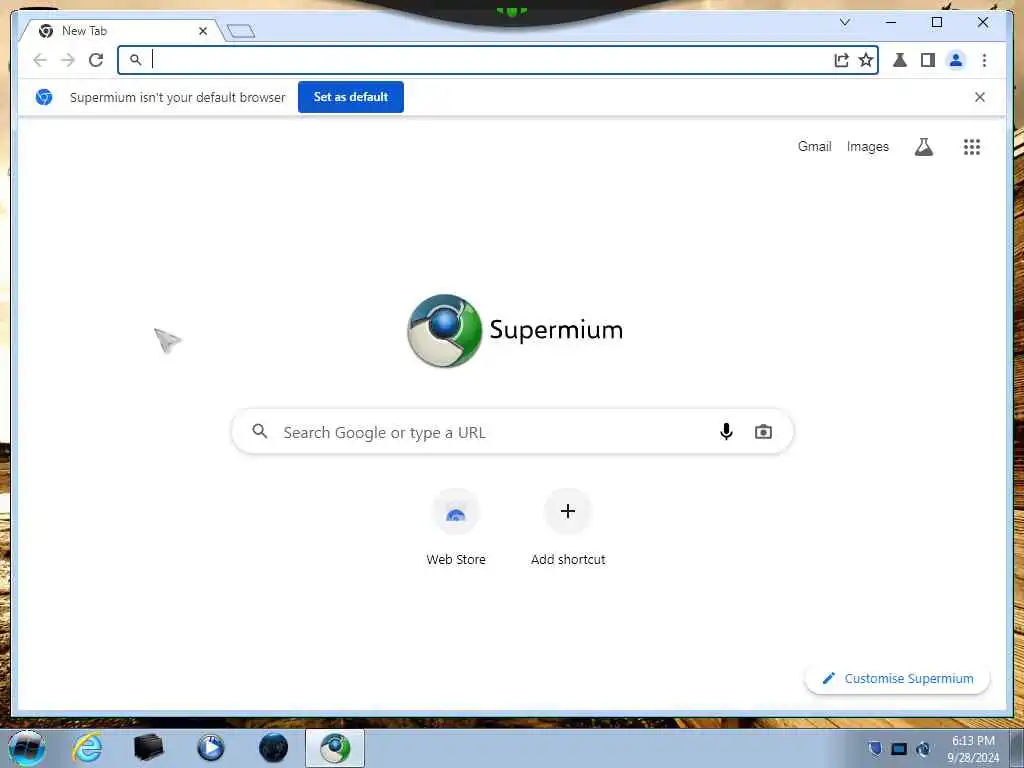Open the Images link
Viewport: 1024px width, 768px height.
868,146
